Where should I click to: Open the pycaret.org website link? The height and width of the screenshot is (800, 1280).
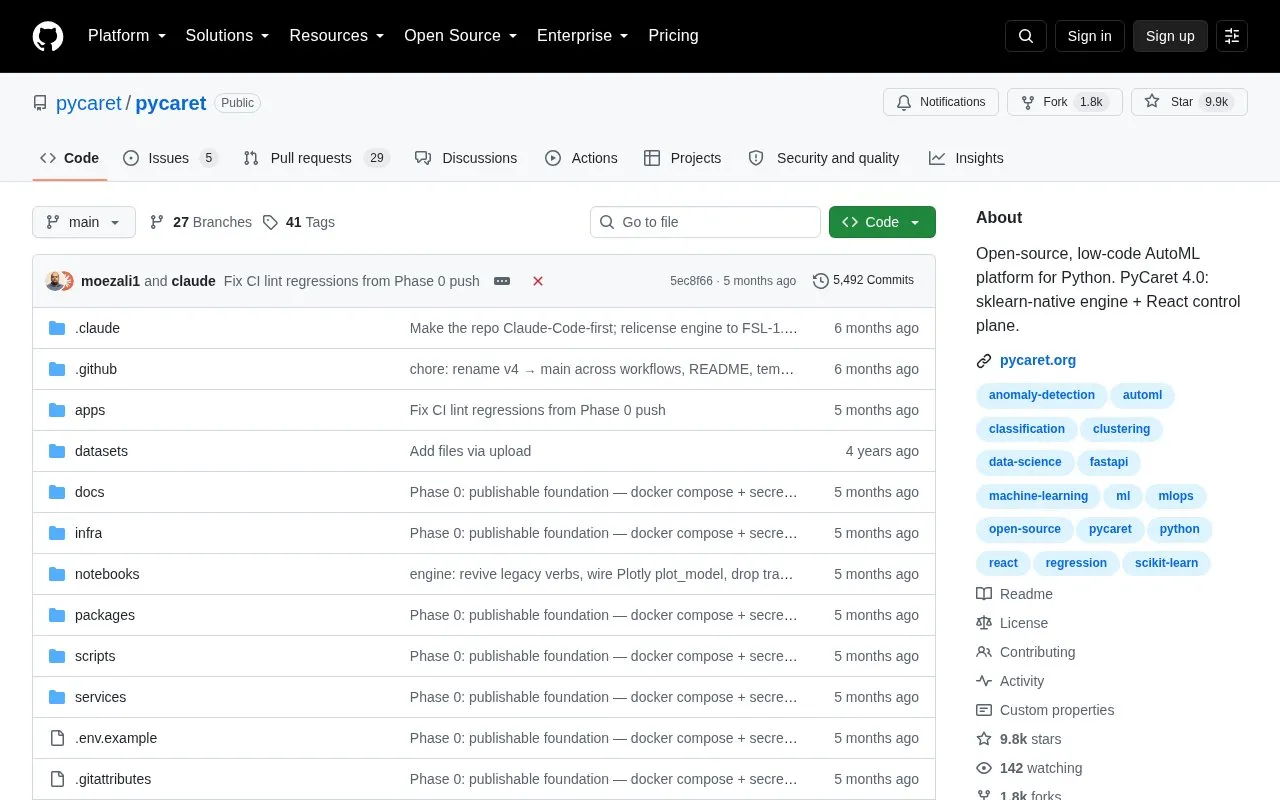(1038, 361)
